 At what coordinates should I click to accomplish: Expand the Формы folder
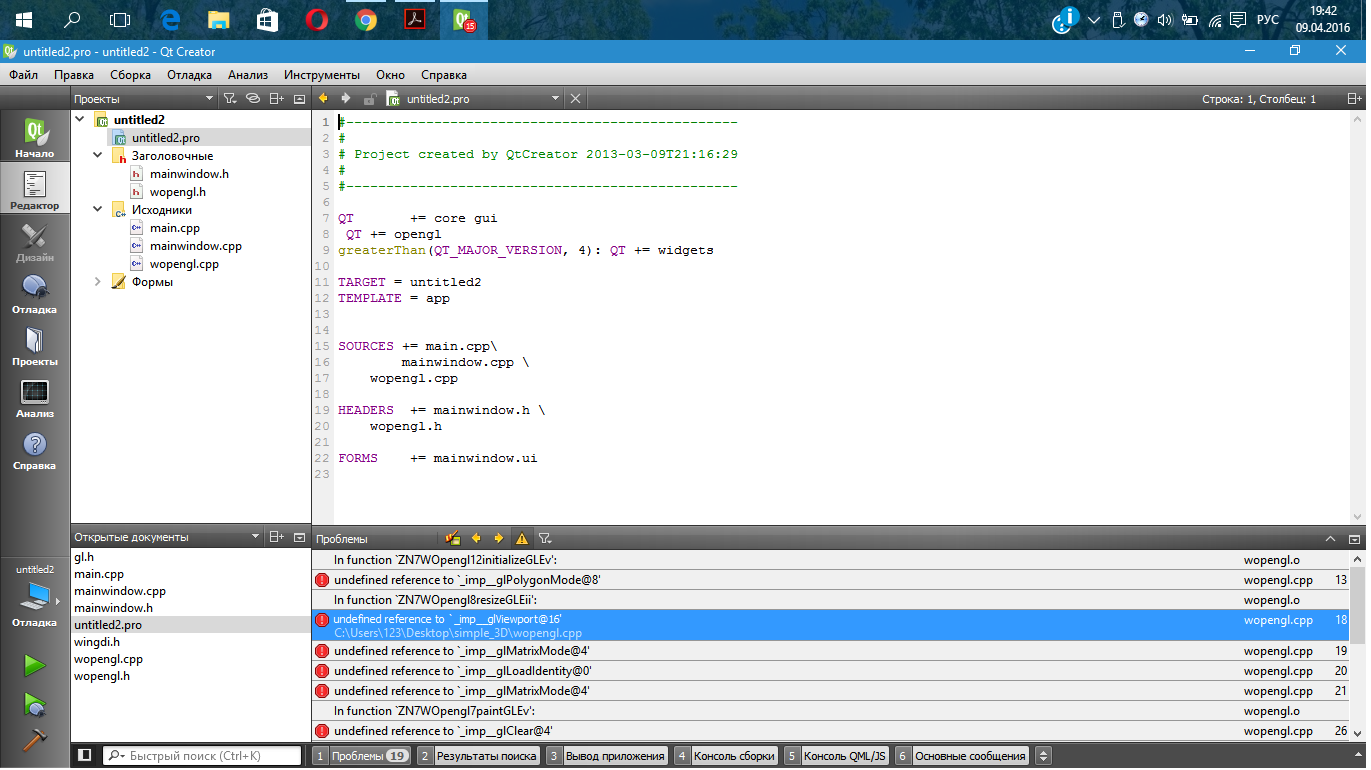point(98,281)
